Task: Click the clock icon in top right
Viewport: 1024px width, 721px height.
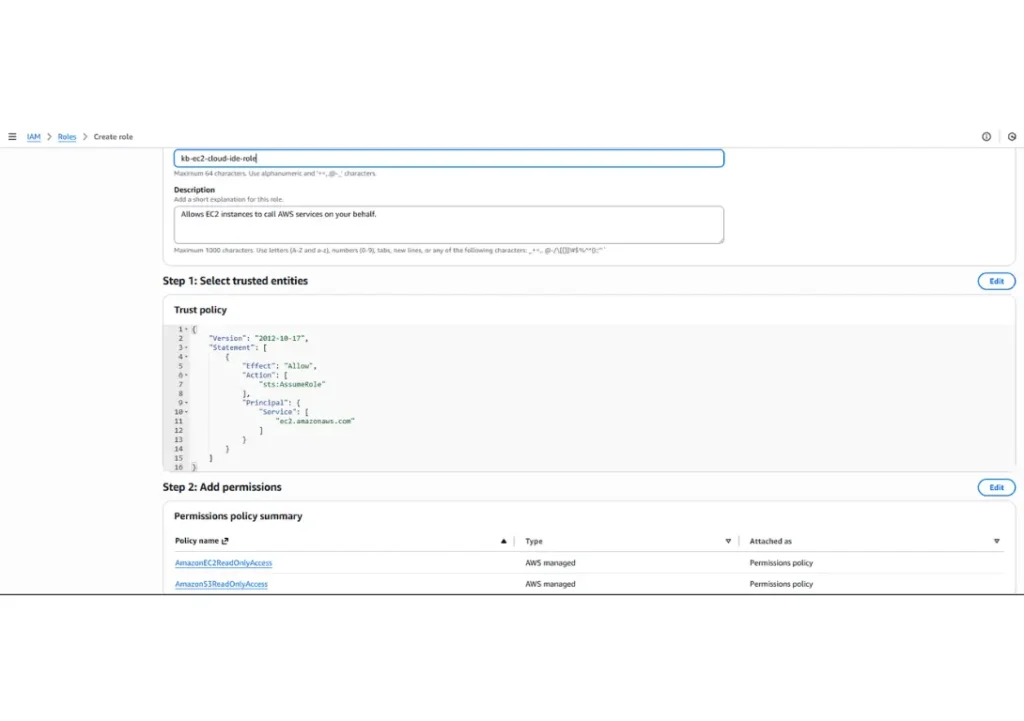Action: click(1011, 137)
